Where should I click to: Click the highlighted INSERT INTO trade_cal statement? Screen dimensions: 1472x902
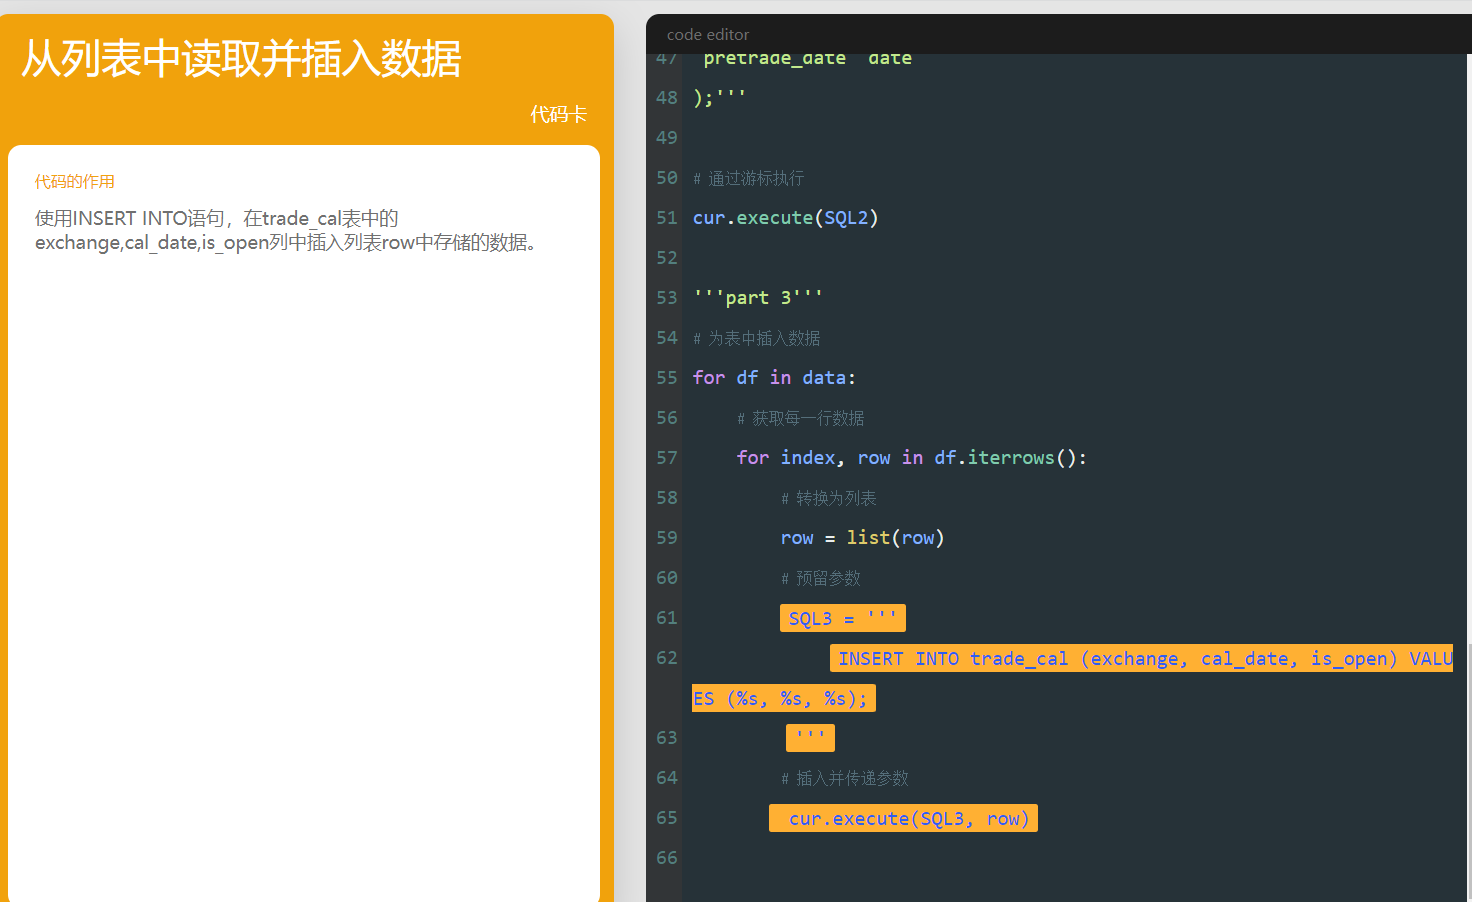1141,658
